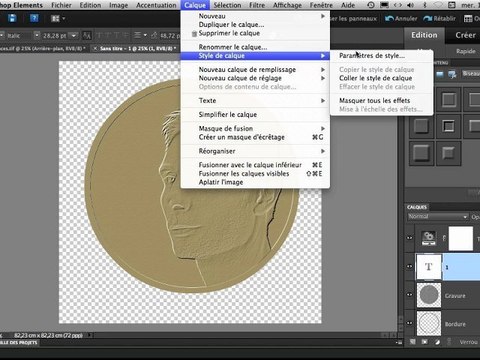Click the Save disk icon in toolbar
The image size is (480, 360).
click(x=12, y=18)
